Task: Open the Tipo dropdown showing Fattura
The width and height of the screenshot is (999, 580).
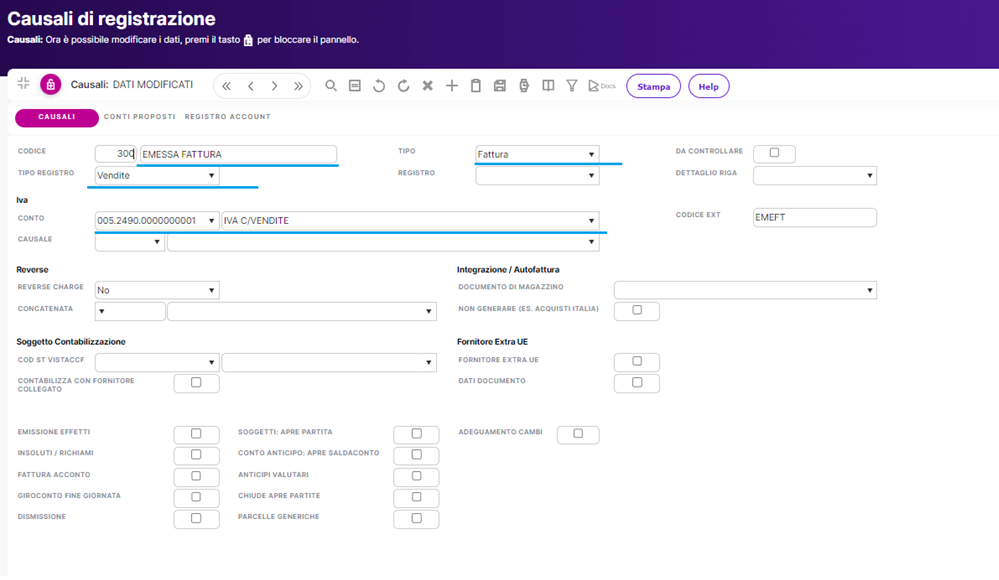Action: [537, 154]
